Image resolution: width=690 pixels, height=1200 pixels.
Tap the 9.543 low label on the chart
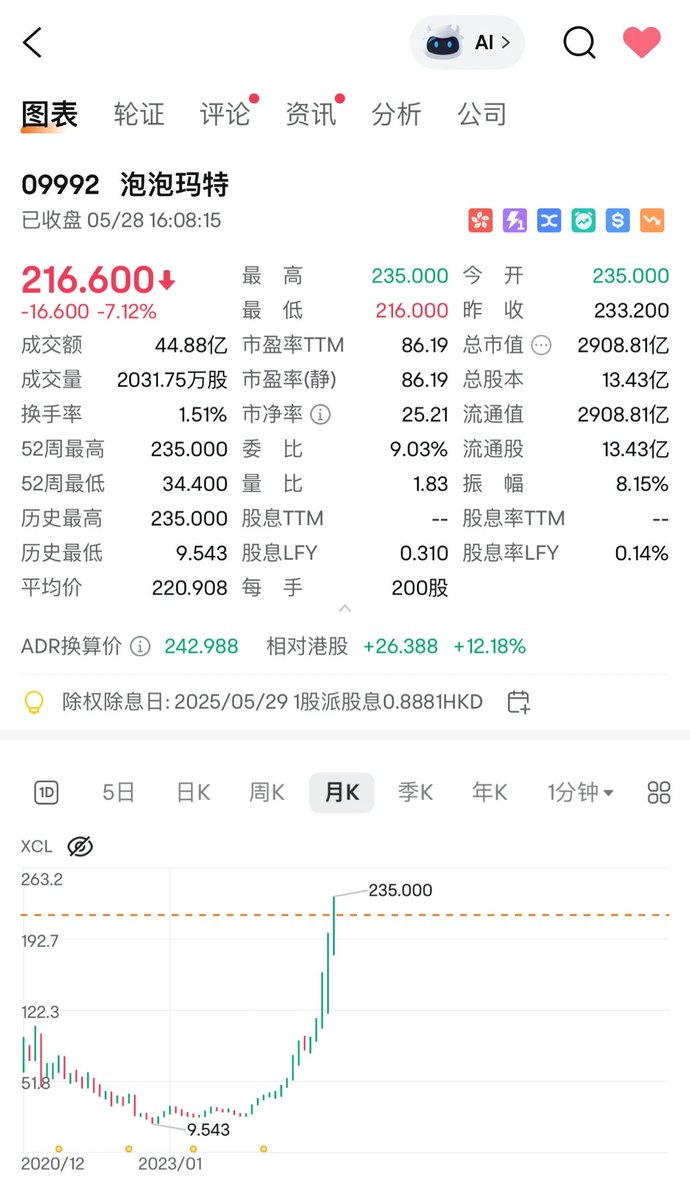tap(208, 1129)
